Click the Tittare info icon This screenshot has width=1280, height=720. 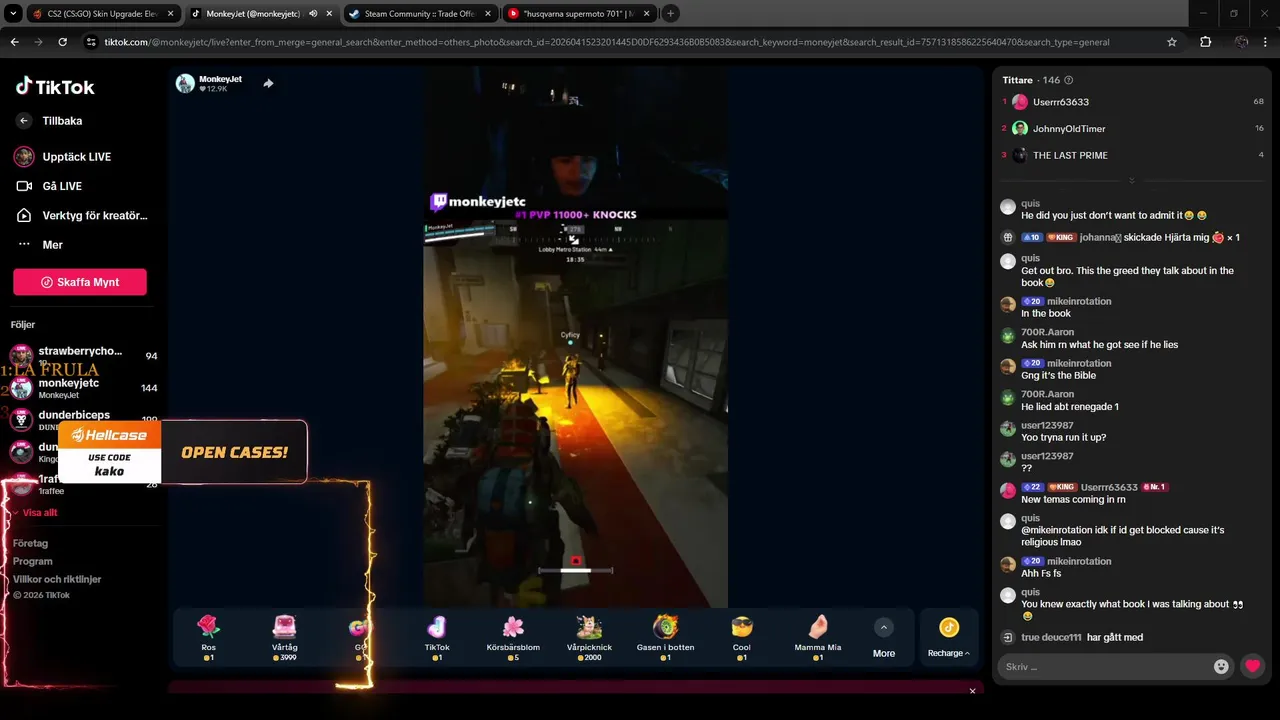1069,80
